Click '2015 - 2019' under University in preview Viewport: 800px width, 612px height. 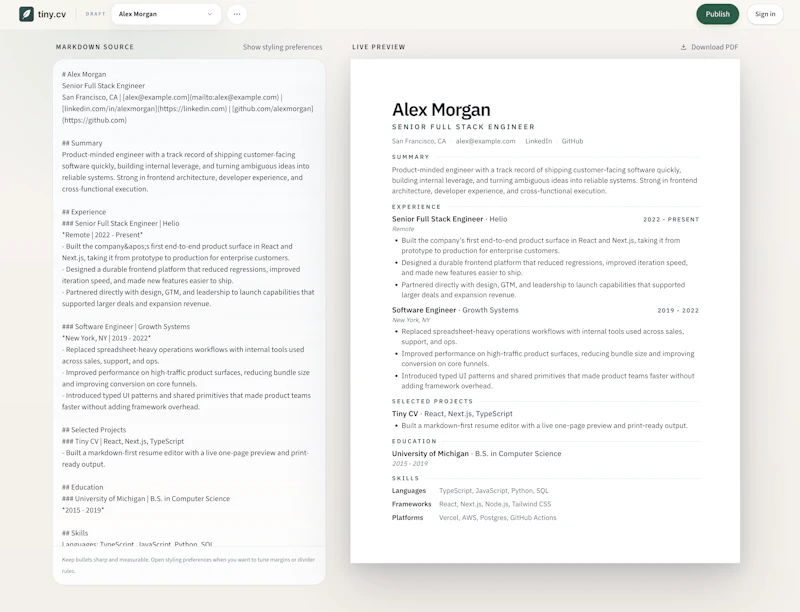click(x=410, y=464)
